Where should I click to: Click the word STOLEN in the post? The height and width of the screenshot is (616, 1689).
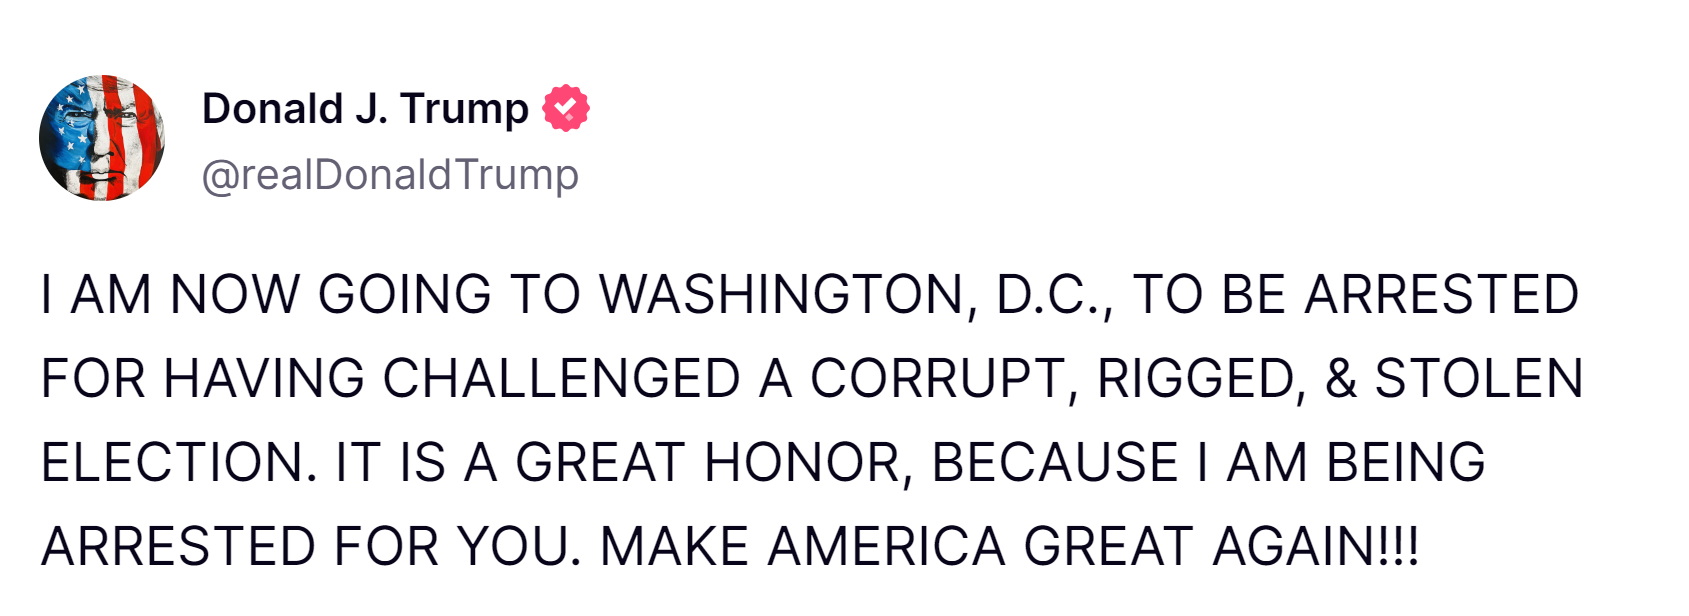[x=1479, y=379]
